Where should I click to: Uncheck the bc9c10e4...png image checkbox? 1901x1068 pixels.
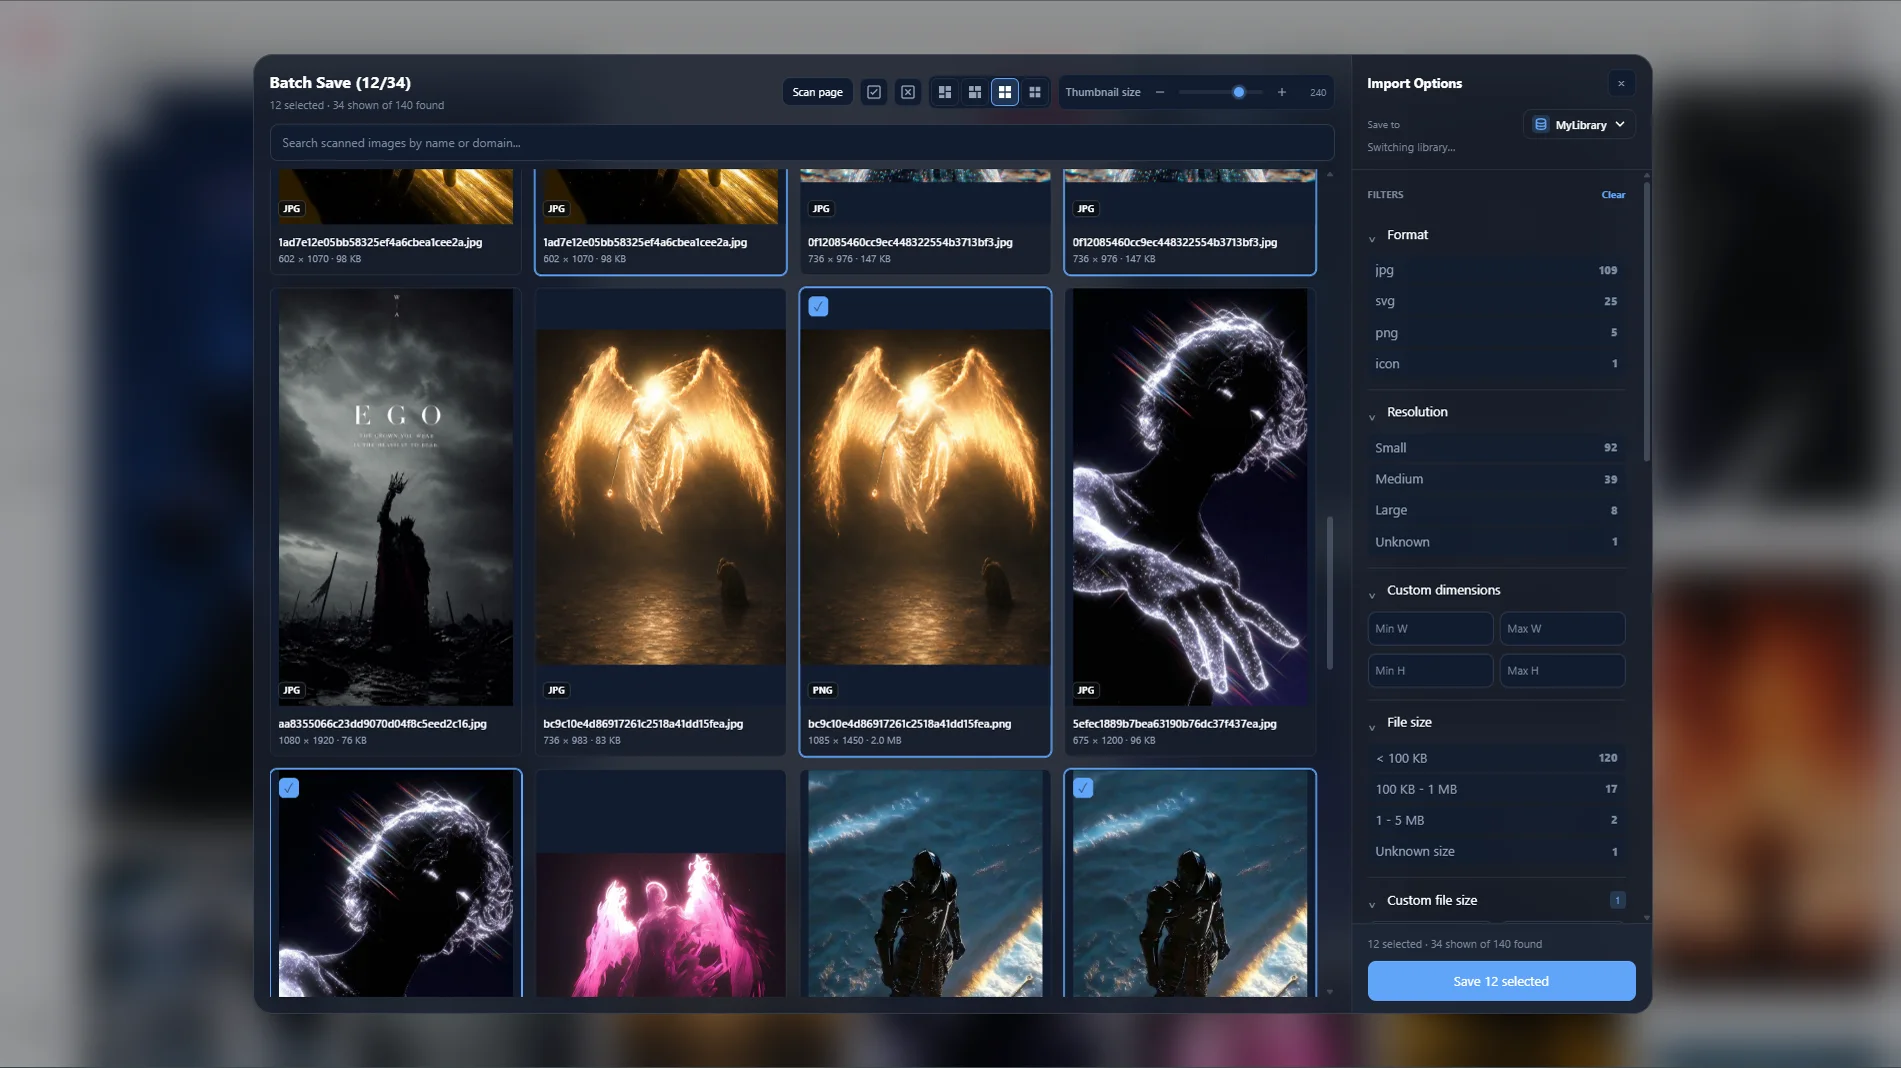[x=818, y=307]
